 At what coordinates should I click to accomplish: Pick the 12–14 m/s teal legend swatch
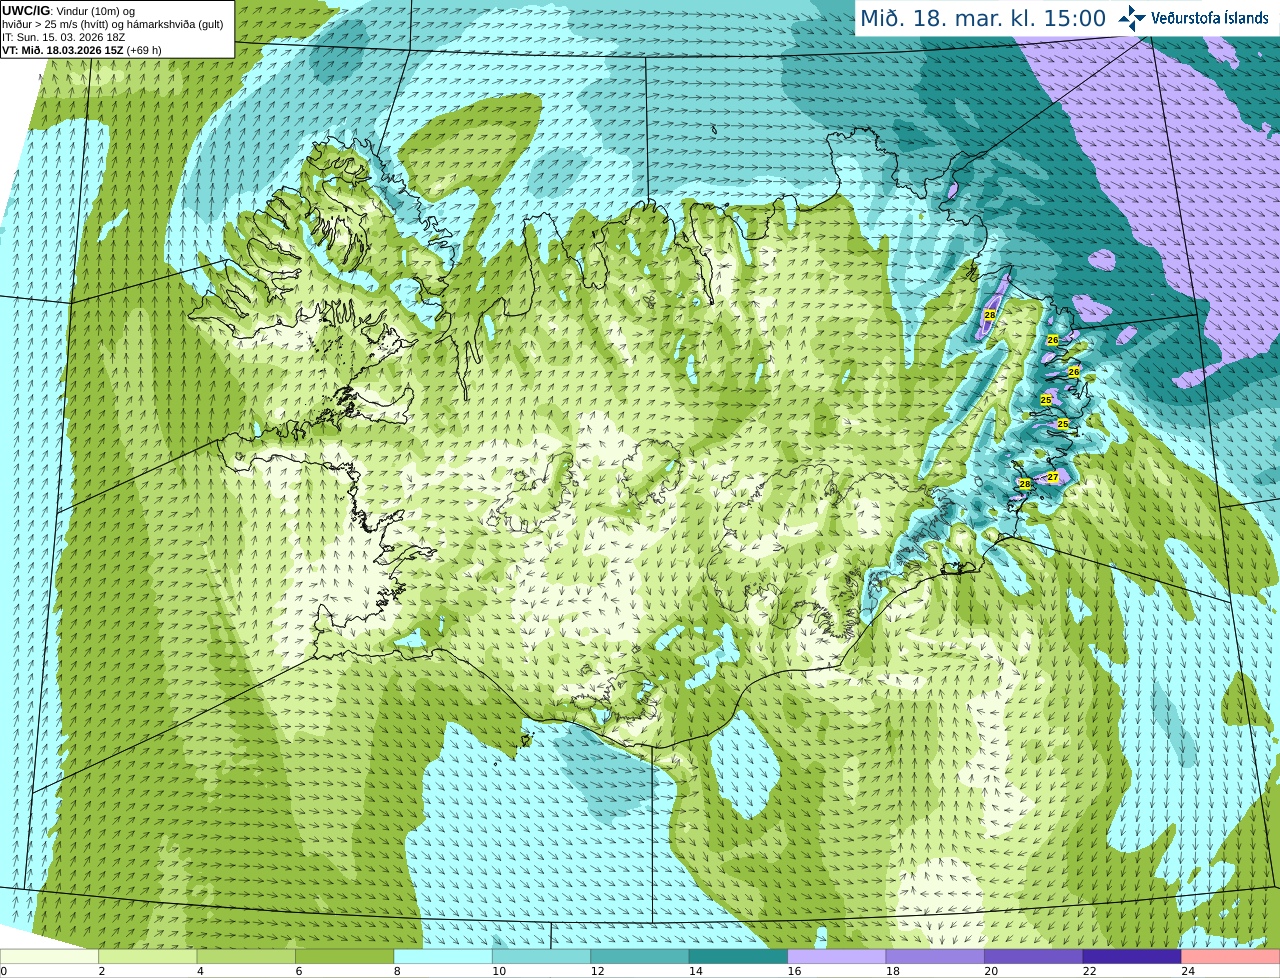(640, 956)
